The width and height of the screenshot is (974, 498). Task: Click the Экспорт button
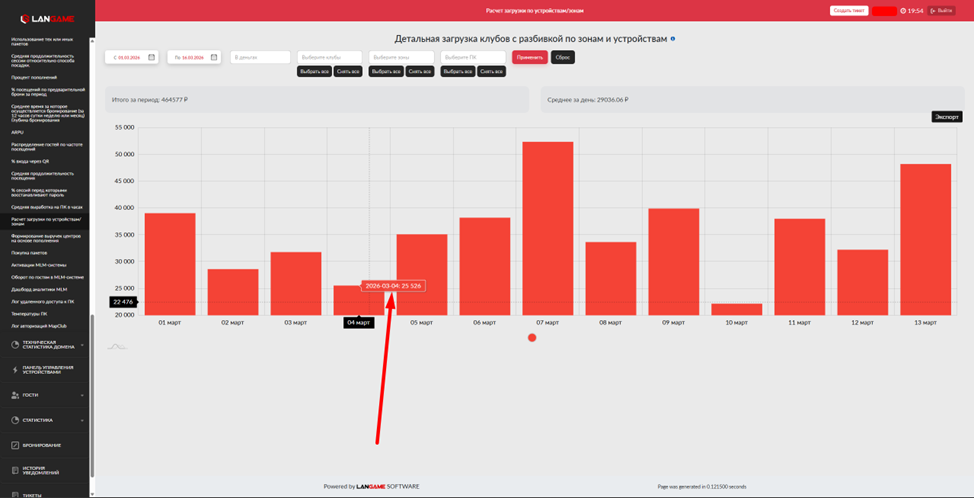pyautogui.click(x=946, y=117)
